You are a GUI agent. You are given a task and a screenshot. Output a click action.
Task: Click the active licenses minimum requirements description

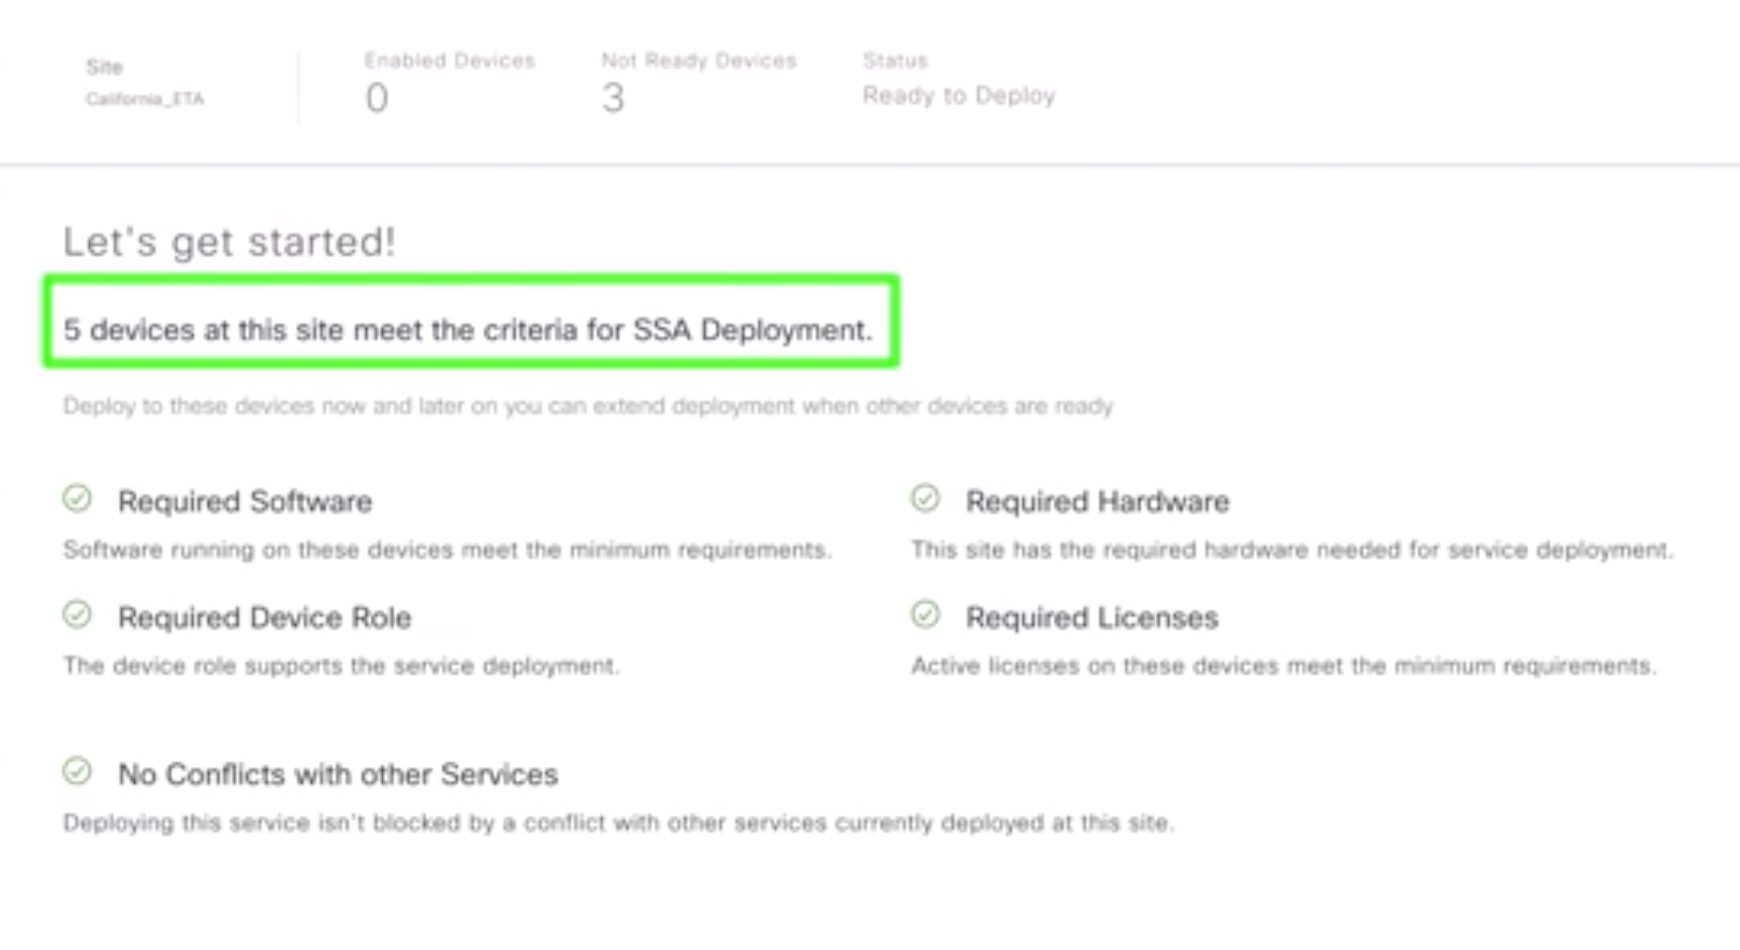pyautogui.click(x=1283, y=666)
